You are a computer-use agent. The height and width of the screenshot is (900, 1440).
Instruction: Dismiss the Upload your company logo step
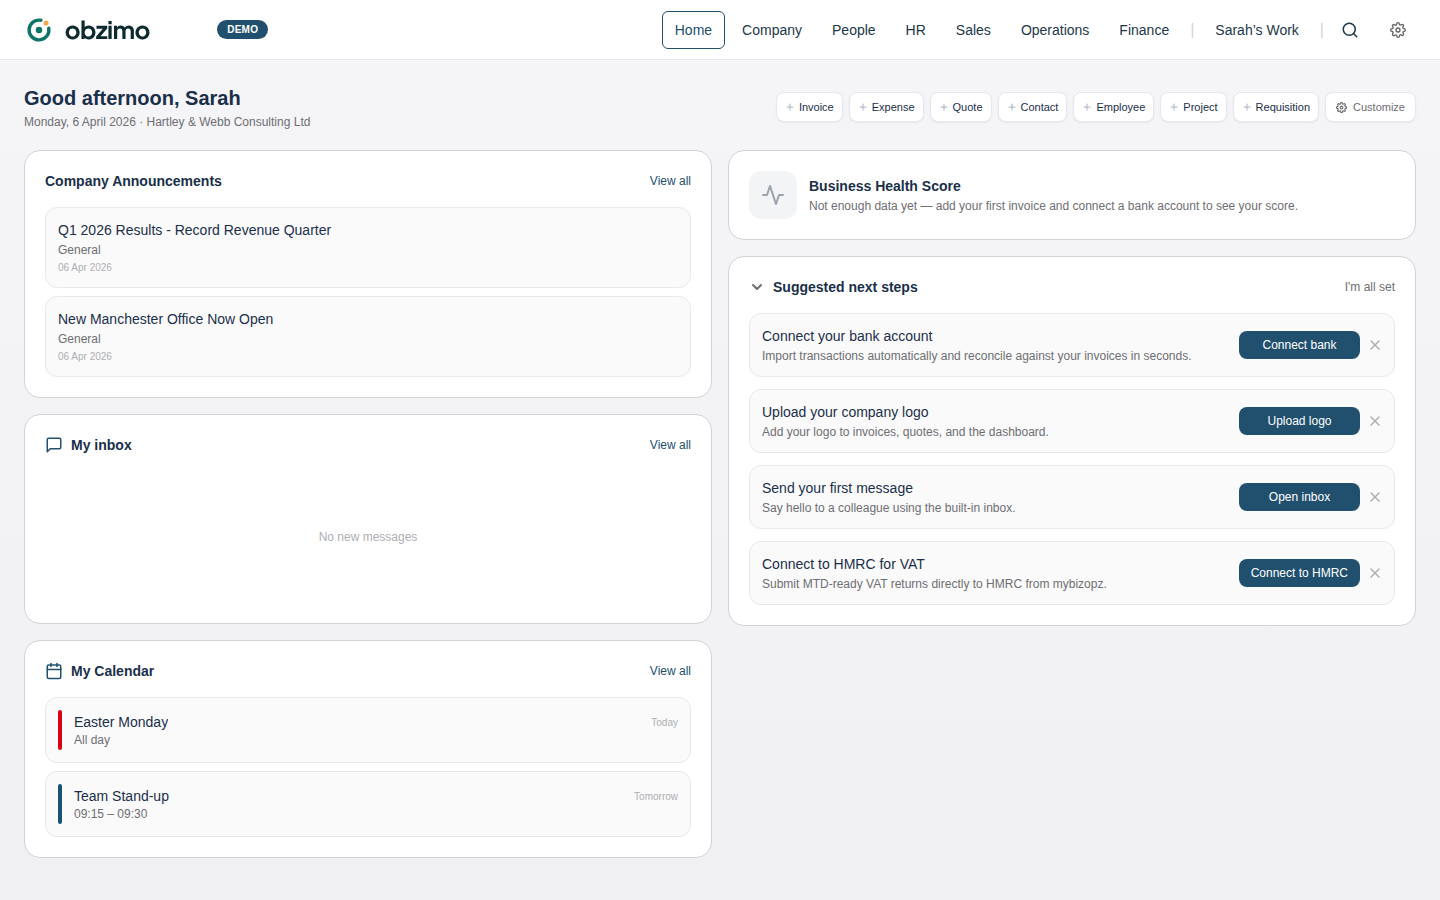point(1375,421)
